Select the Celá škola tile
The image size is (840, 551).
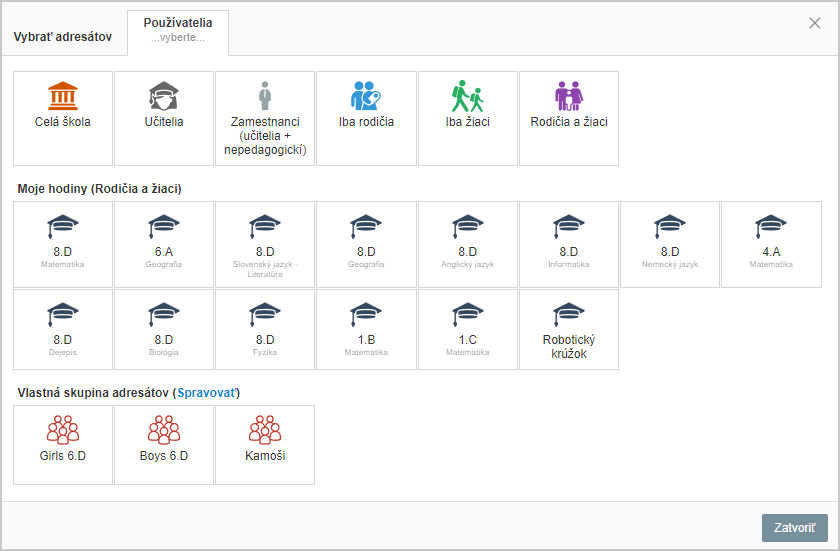click(x=63, y=118)
